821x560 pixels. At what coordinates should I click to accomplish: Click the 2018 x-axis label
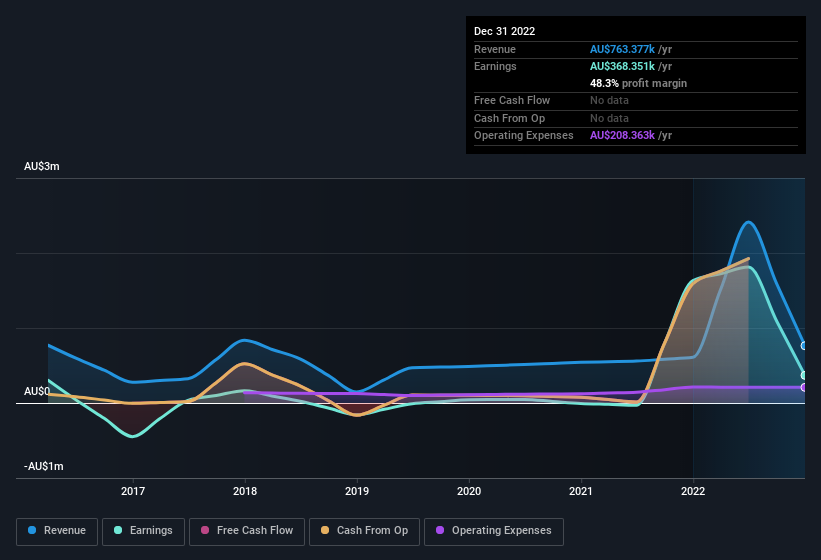245,491
